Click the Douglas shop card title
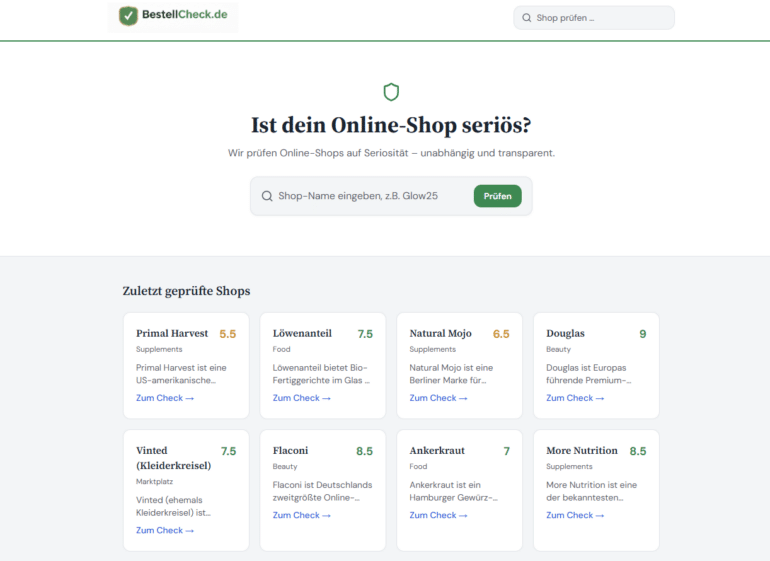Image resolution: width=770 pixels, height=561 pixels. pyautogui.click(x=565, y=333)
